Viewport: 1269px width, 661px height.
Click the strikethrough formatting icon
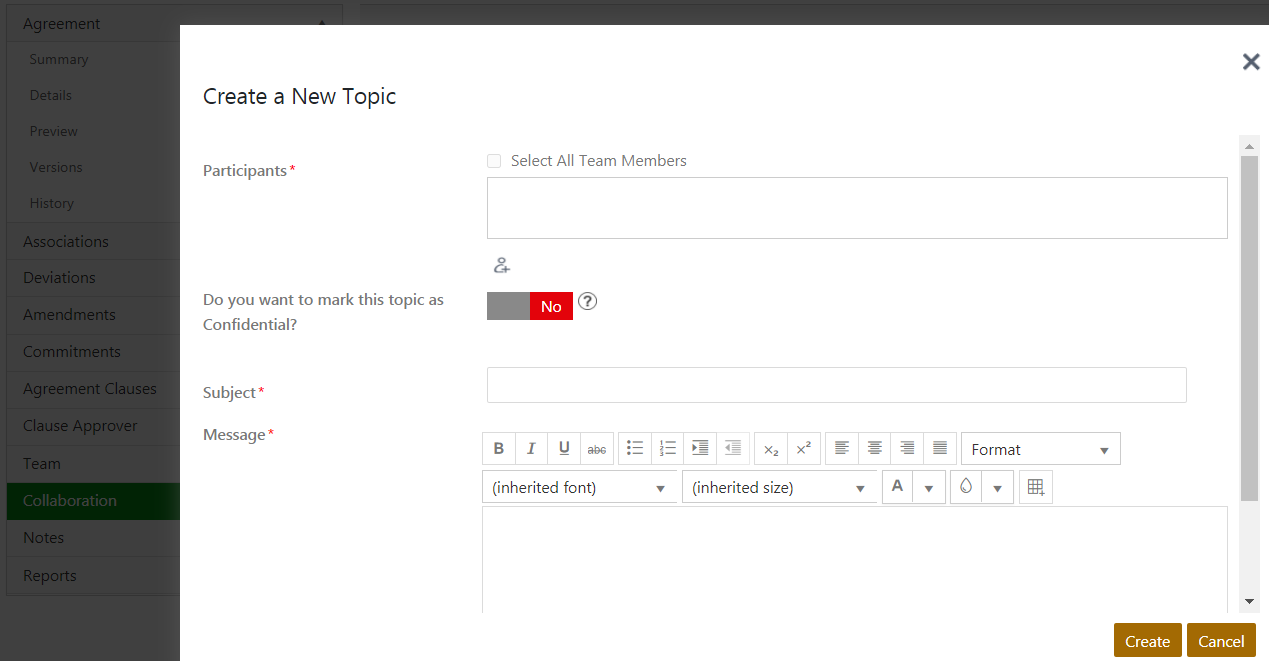596,449
